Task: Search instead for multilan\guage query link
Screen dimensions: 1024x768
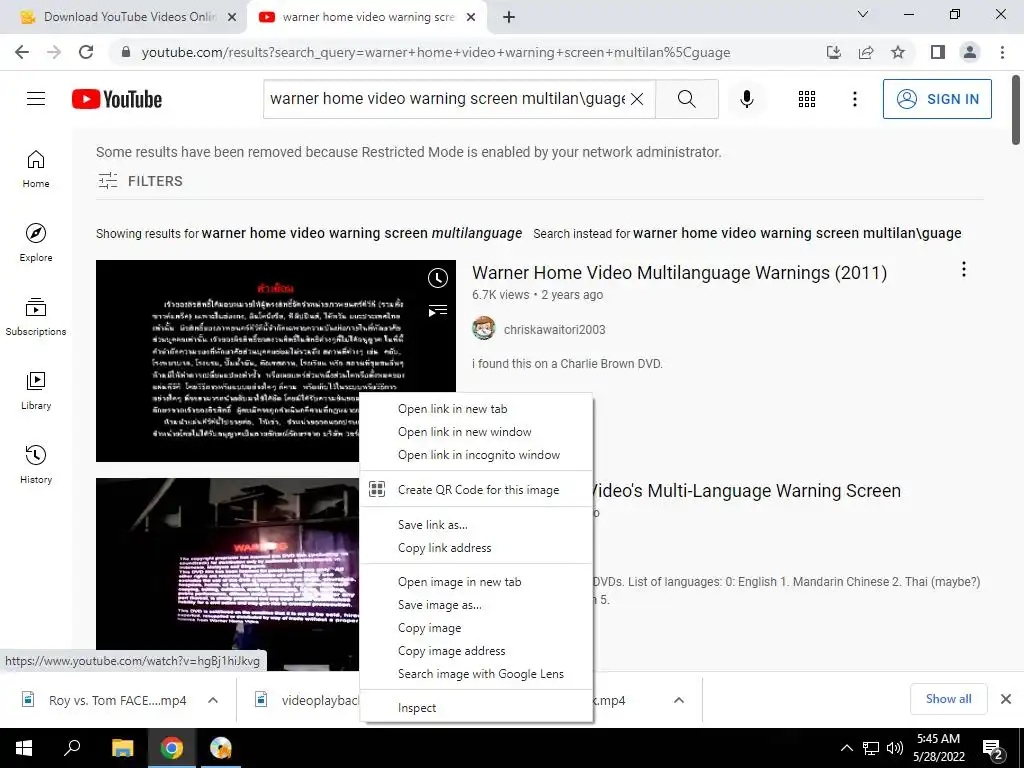Action: pyautogui.click(x=797, y=233)
